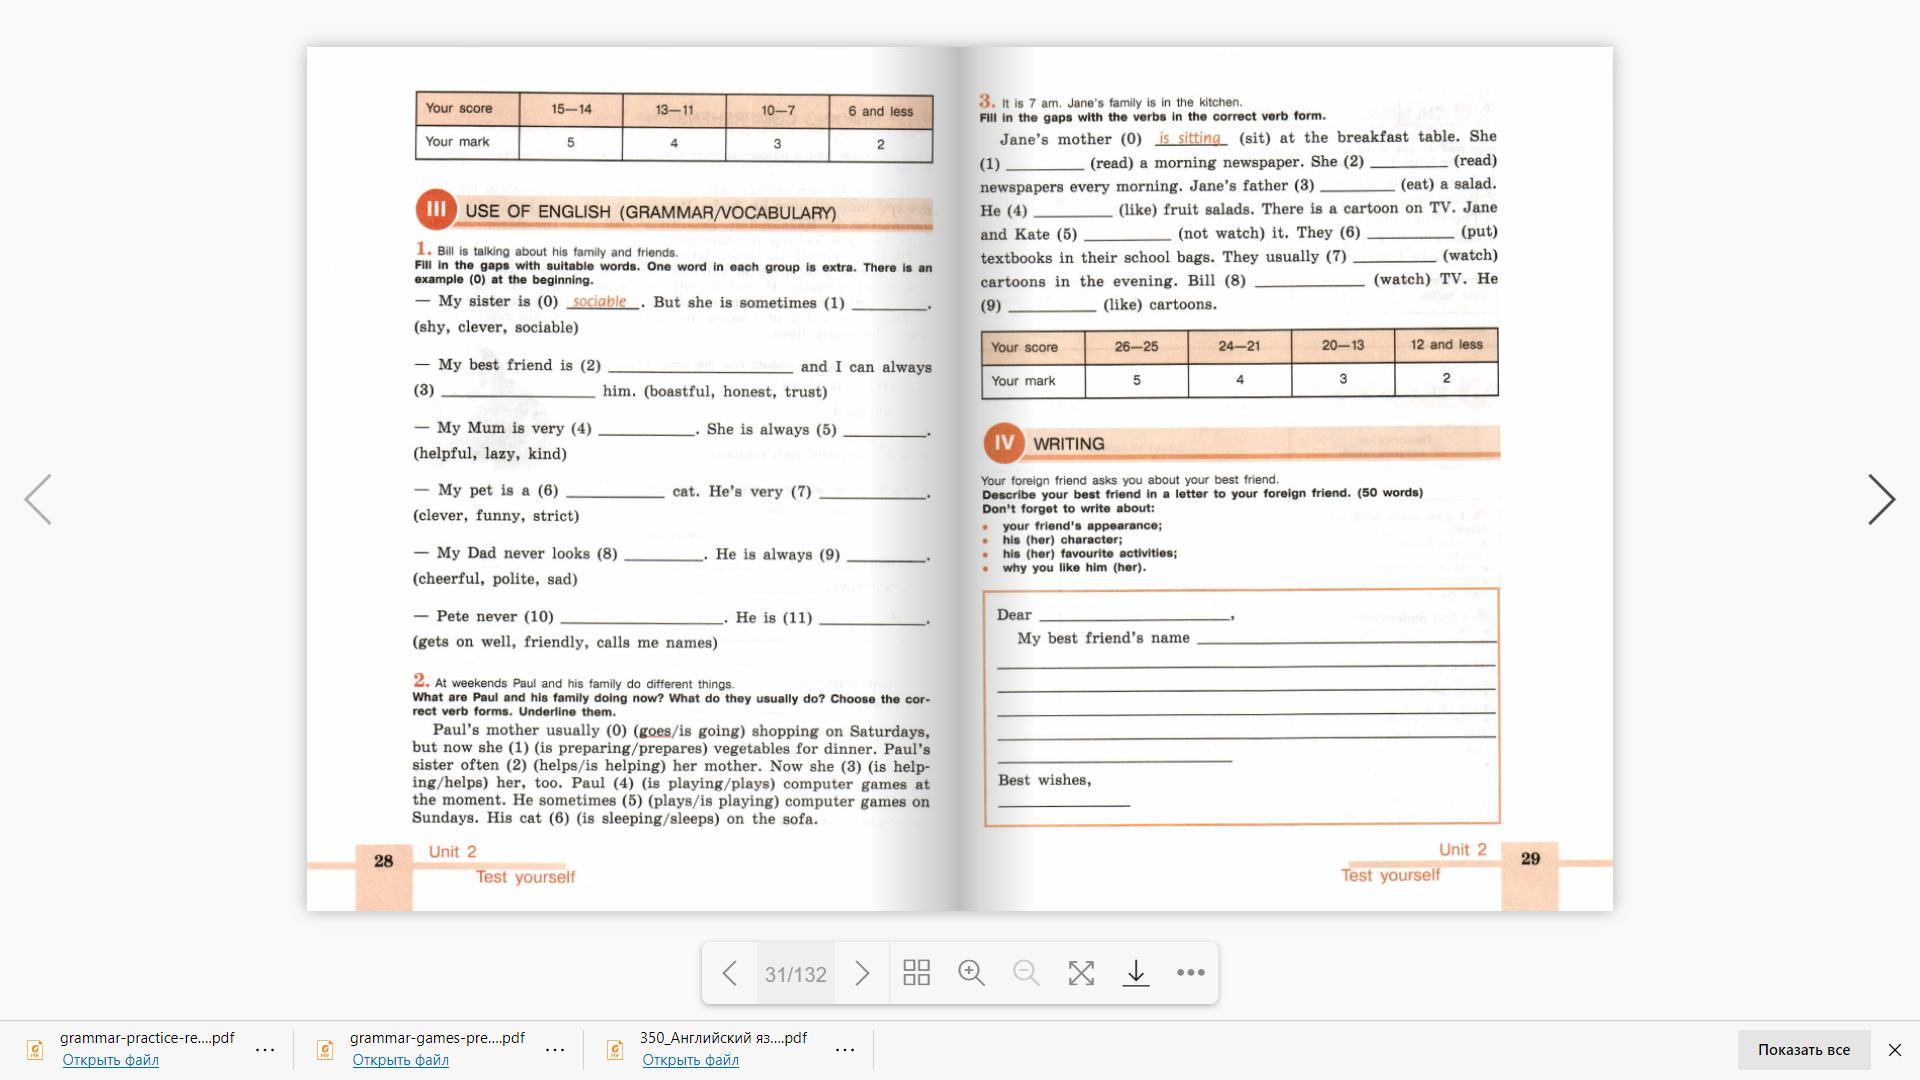This screenshot has height=1080, width=1920.
Task: Zoom out of the document
Action: click(1026, 973)
